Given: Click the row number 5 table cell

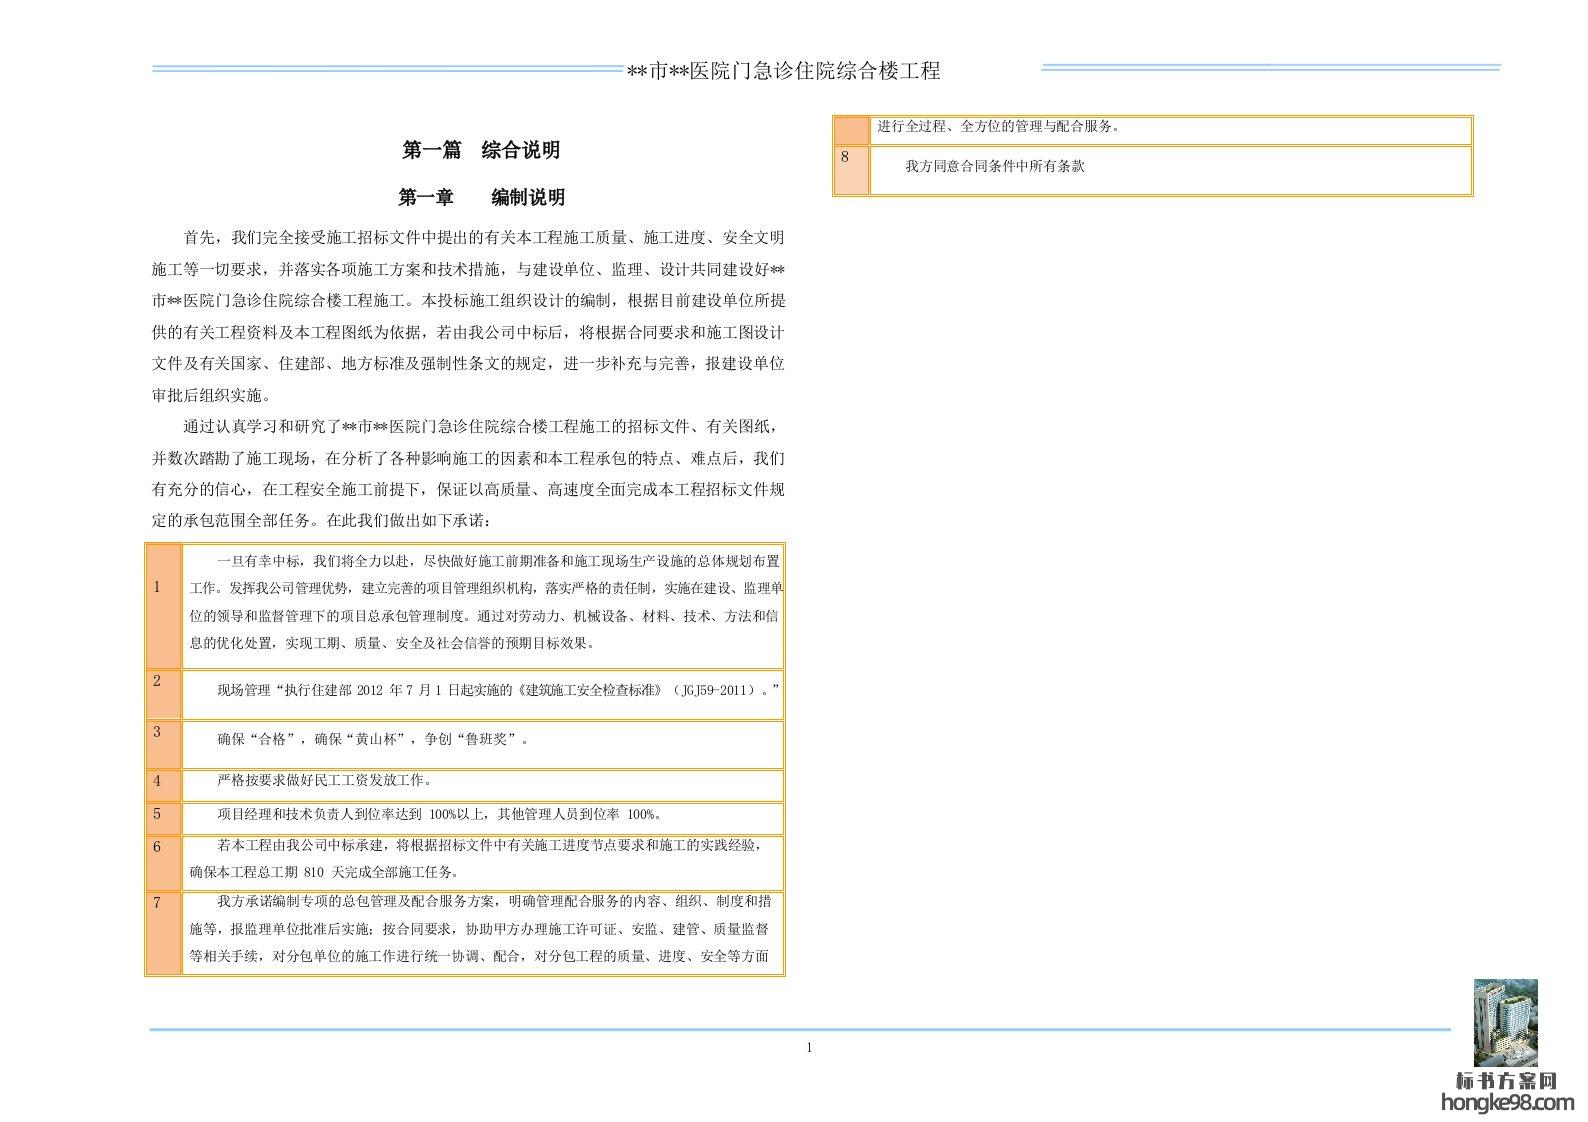Looking at the screenshot, I should click(x=163, y=817).
